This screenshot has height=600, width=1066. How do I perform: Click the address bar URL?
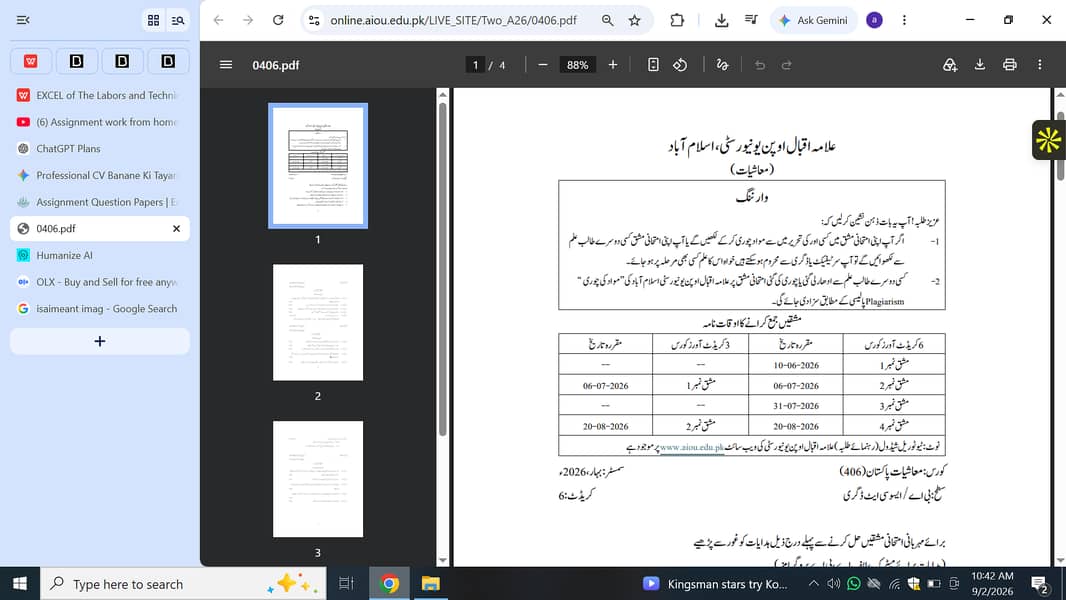pyautogui.click(x=453, y=20)
